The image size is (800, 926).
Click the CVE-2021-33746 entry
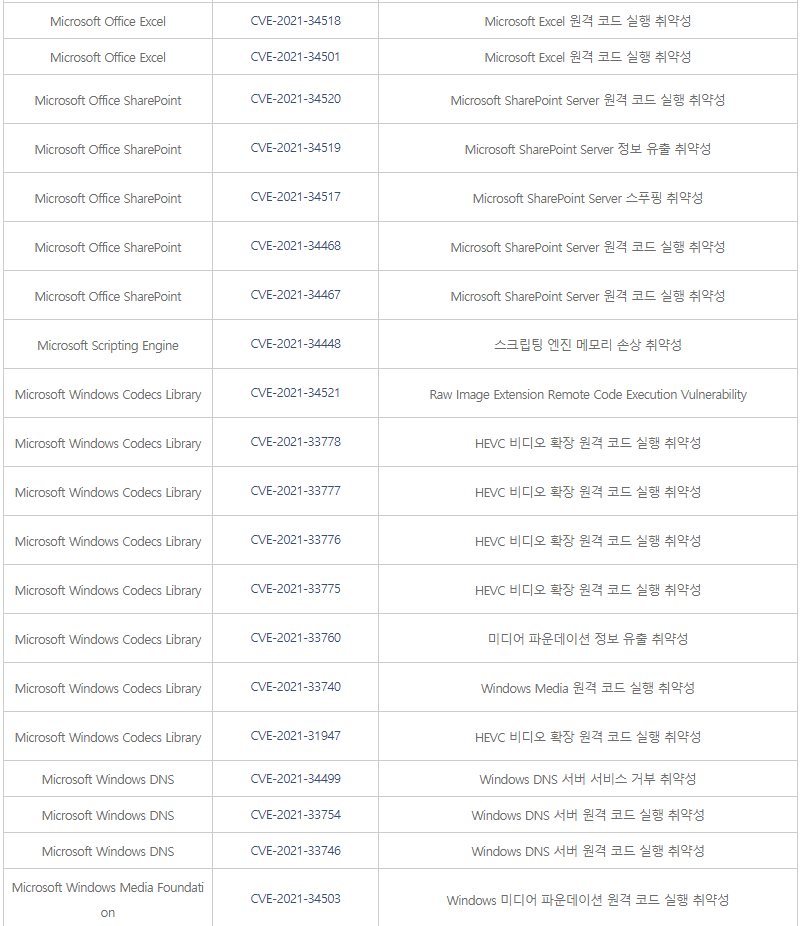click(295, 851)
